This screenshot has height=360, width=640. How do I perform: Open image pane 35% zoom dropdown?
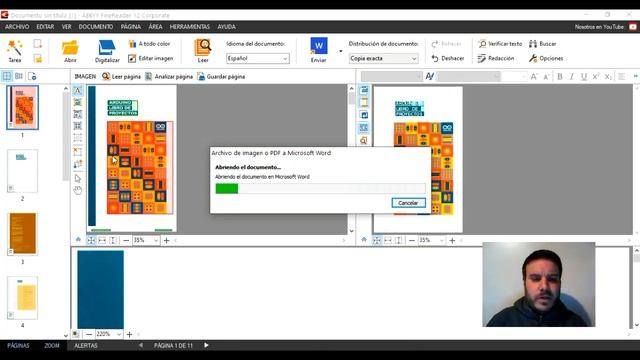click(x=145, y=240)
